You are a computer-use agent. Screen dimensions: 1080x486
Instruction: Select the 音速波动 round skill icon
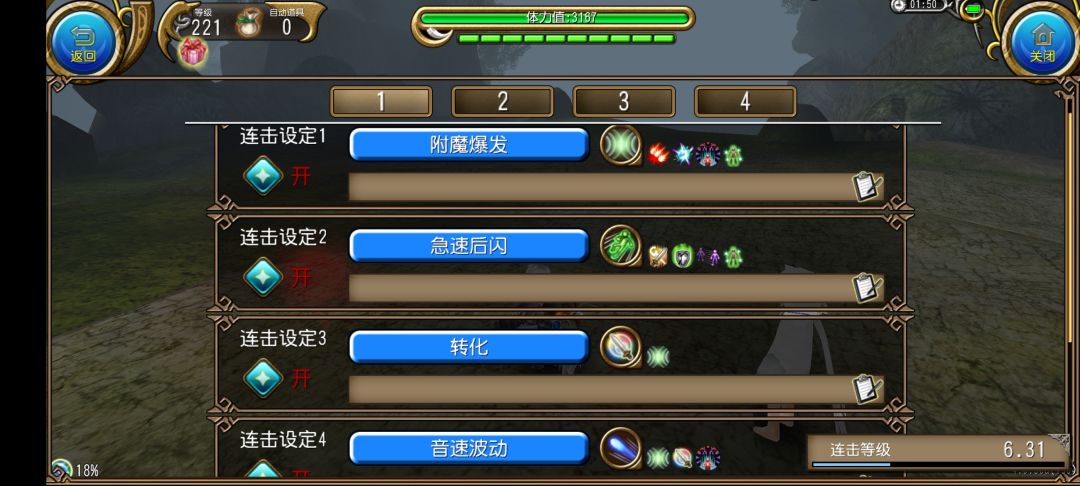(621, 447)
